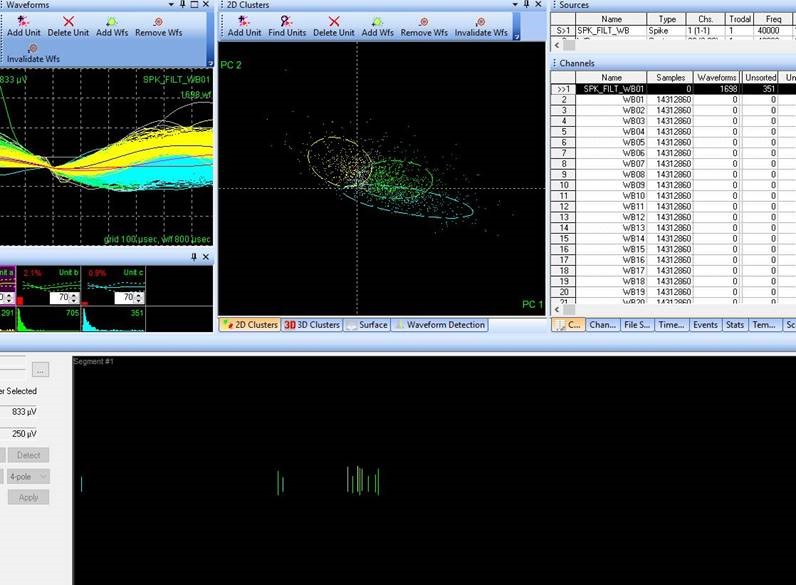Open the 2D Clusters panel options arrow
796x585 pixels.
[515, 5]
